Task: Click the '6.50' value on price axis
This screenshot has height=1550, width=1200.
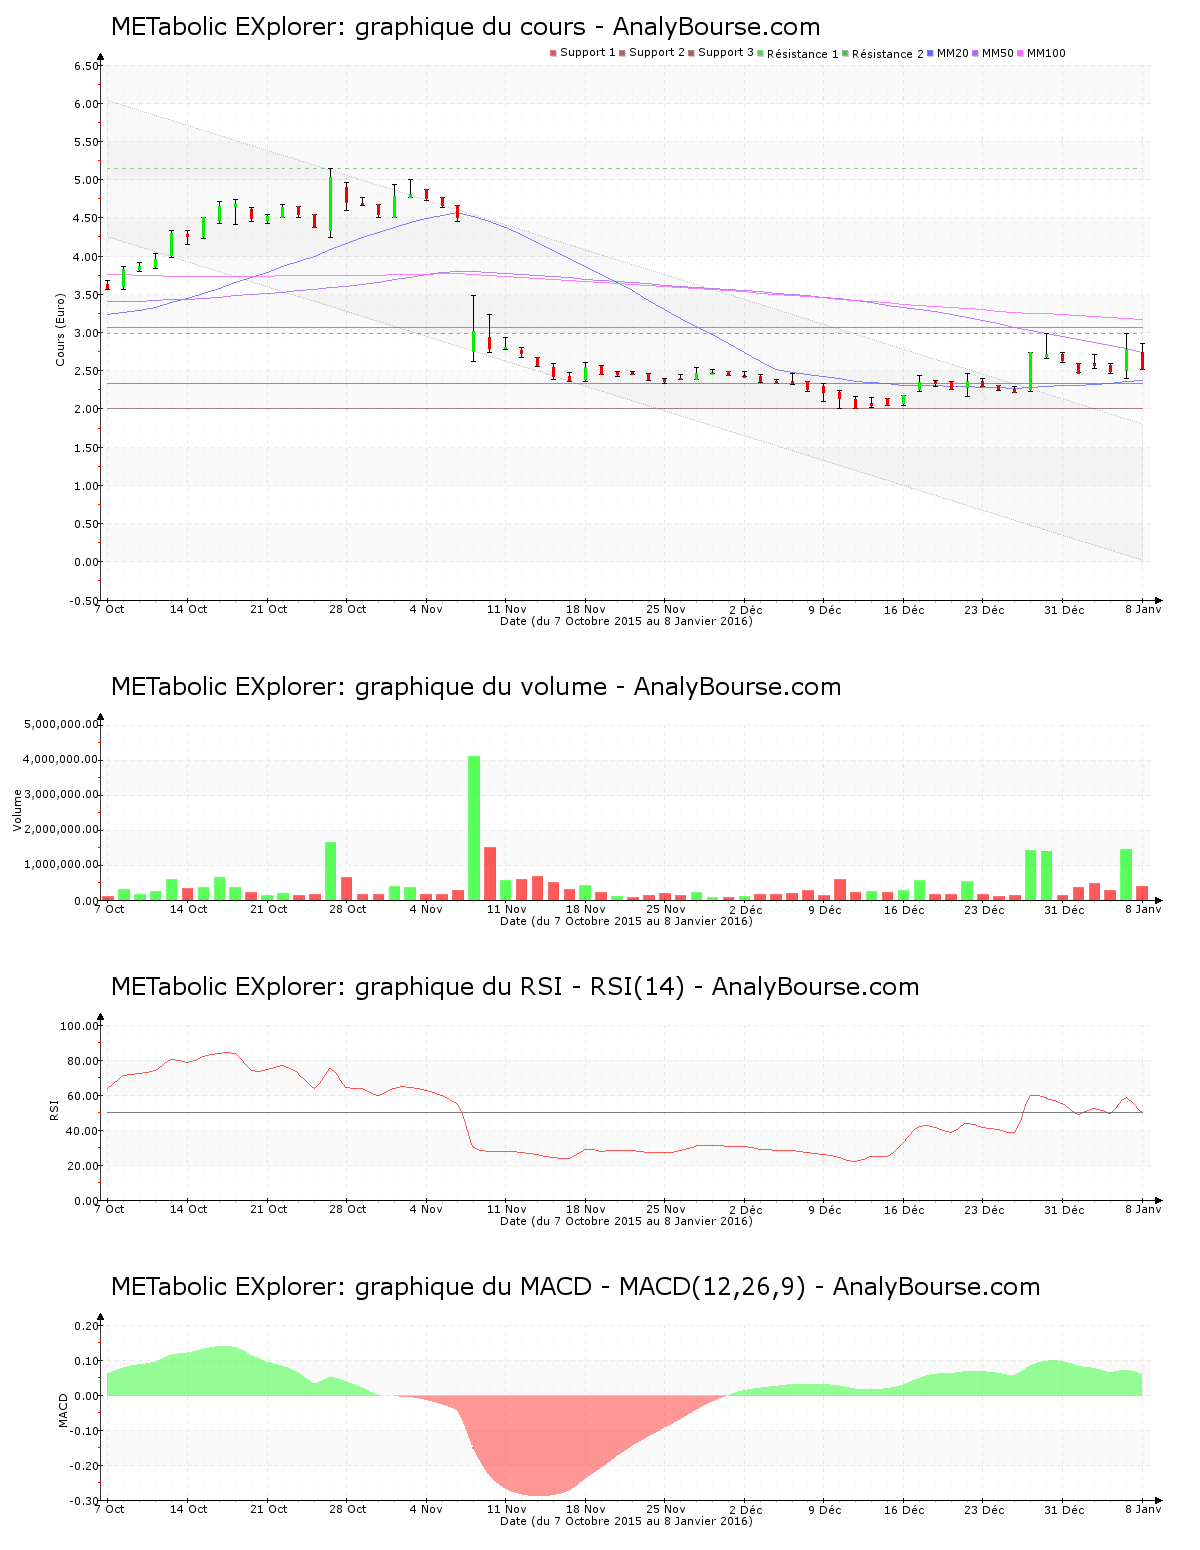Action: pyautogui.click(x=86, y=66)
